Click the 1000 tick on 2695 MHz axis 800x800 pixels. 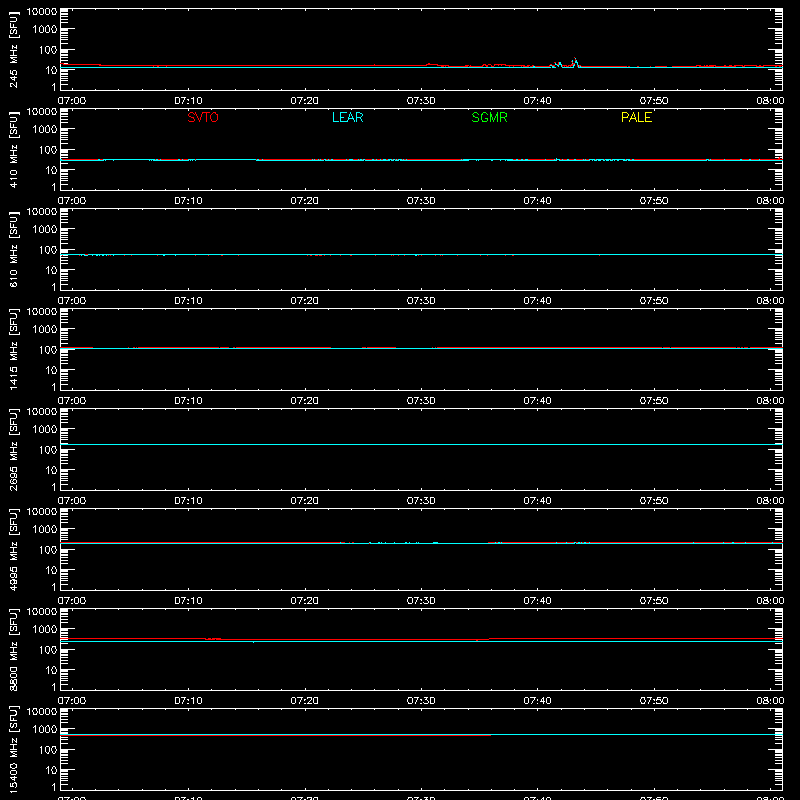coord(45,430)
